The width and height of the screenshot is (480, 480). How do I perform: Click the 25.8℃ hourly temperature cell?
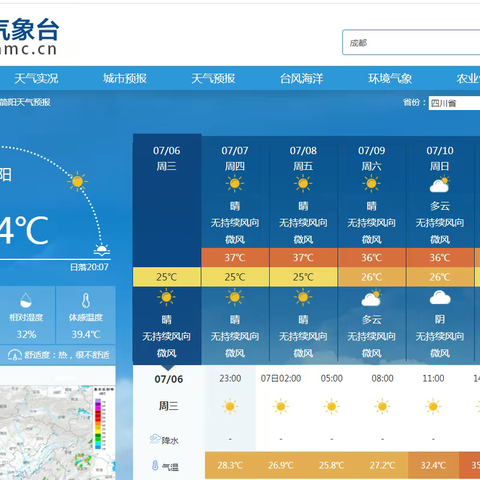[x=331, y=465]
